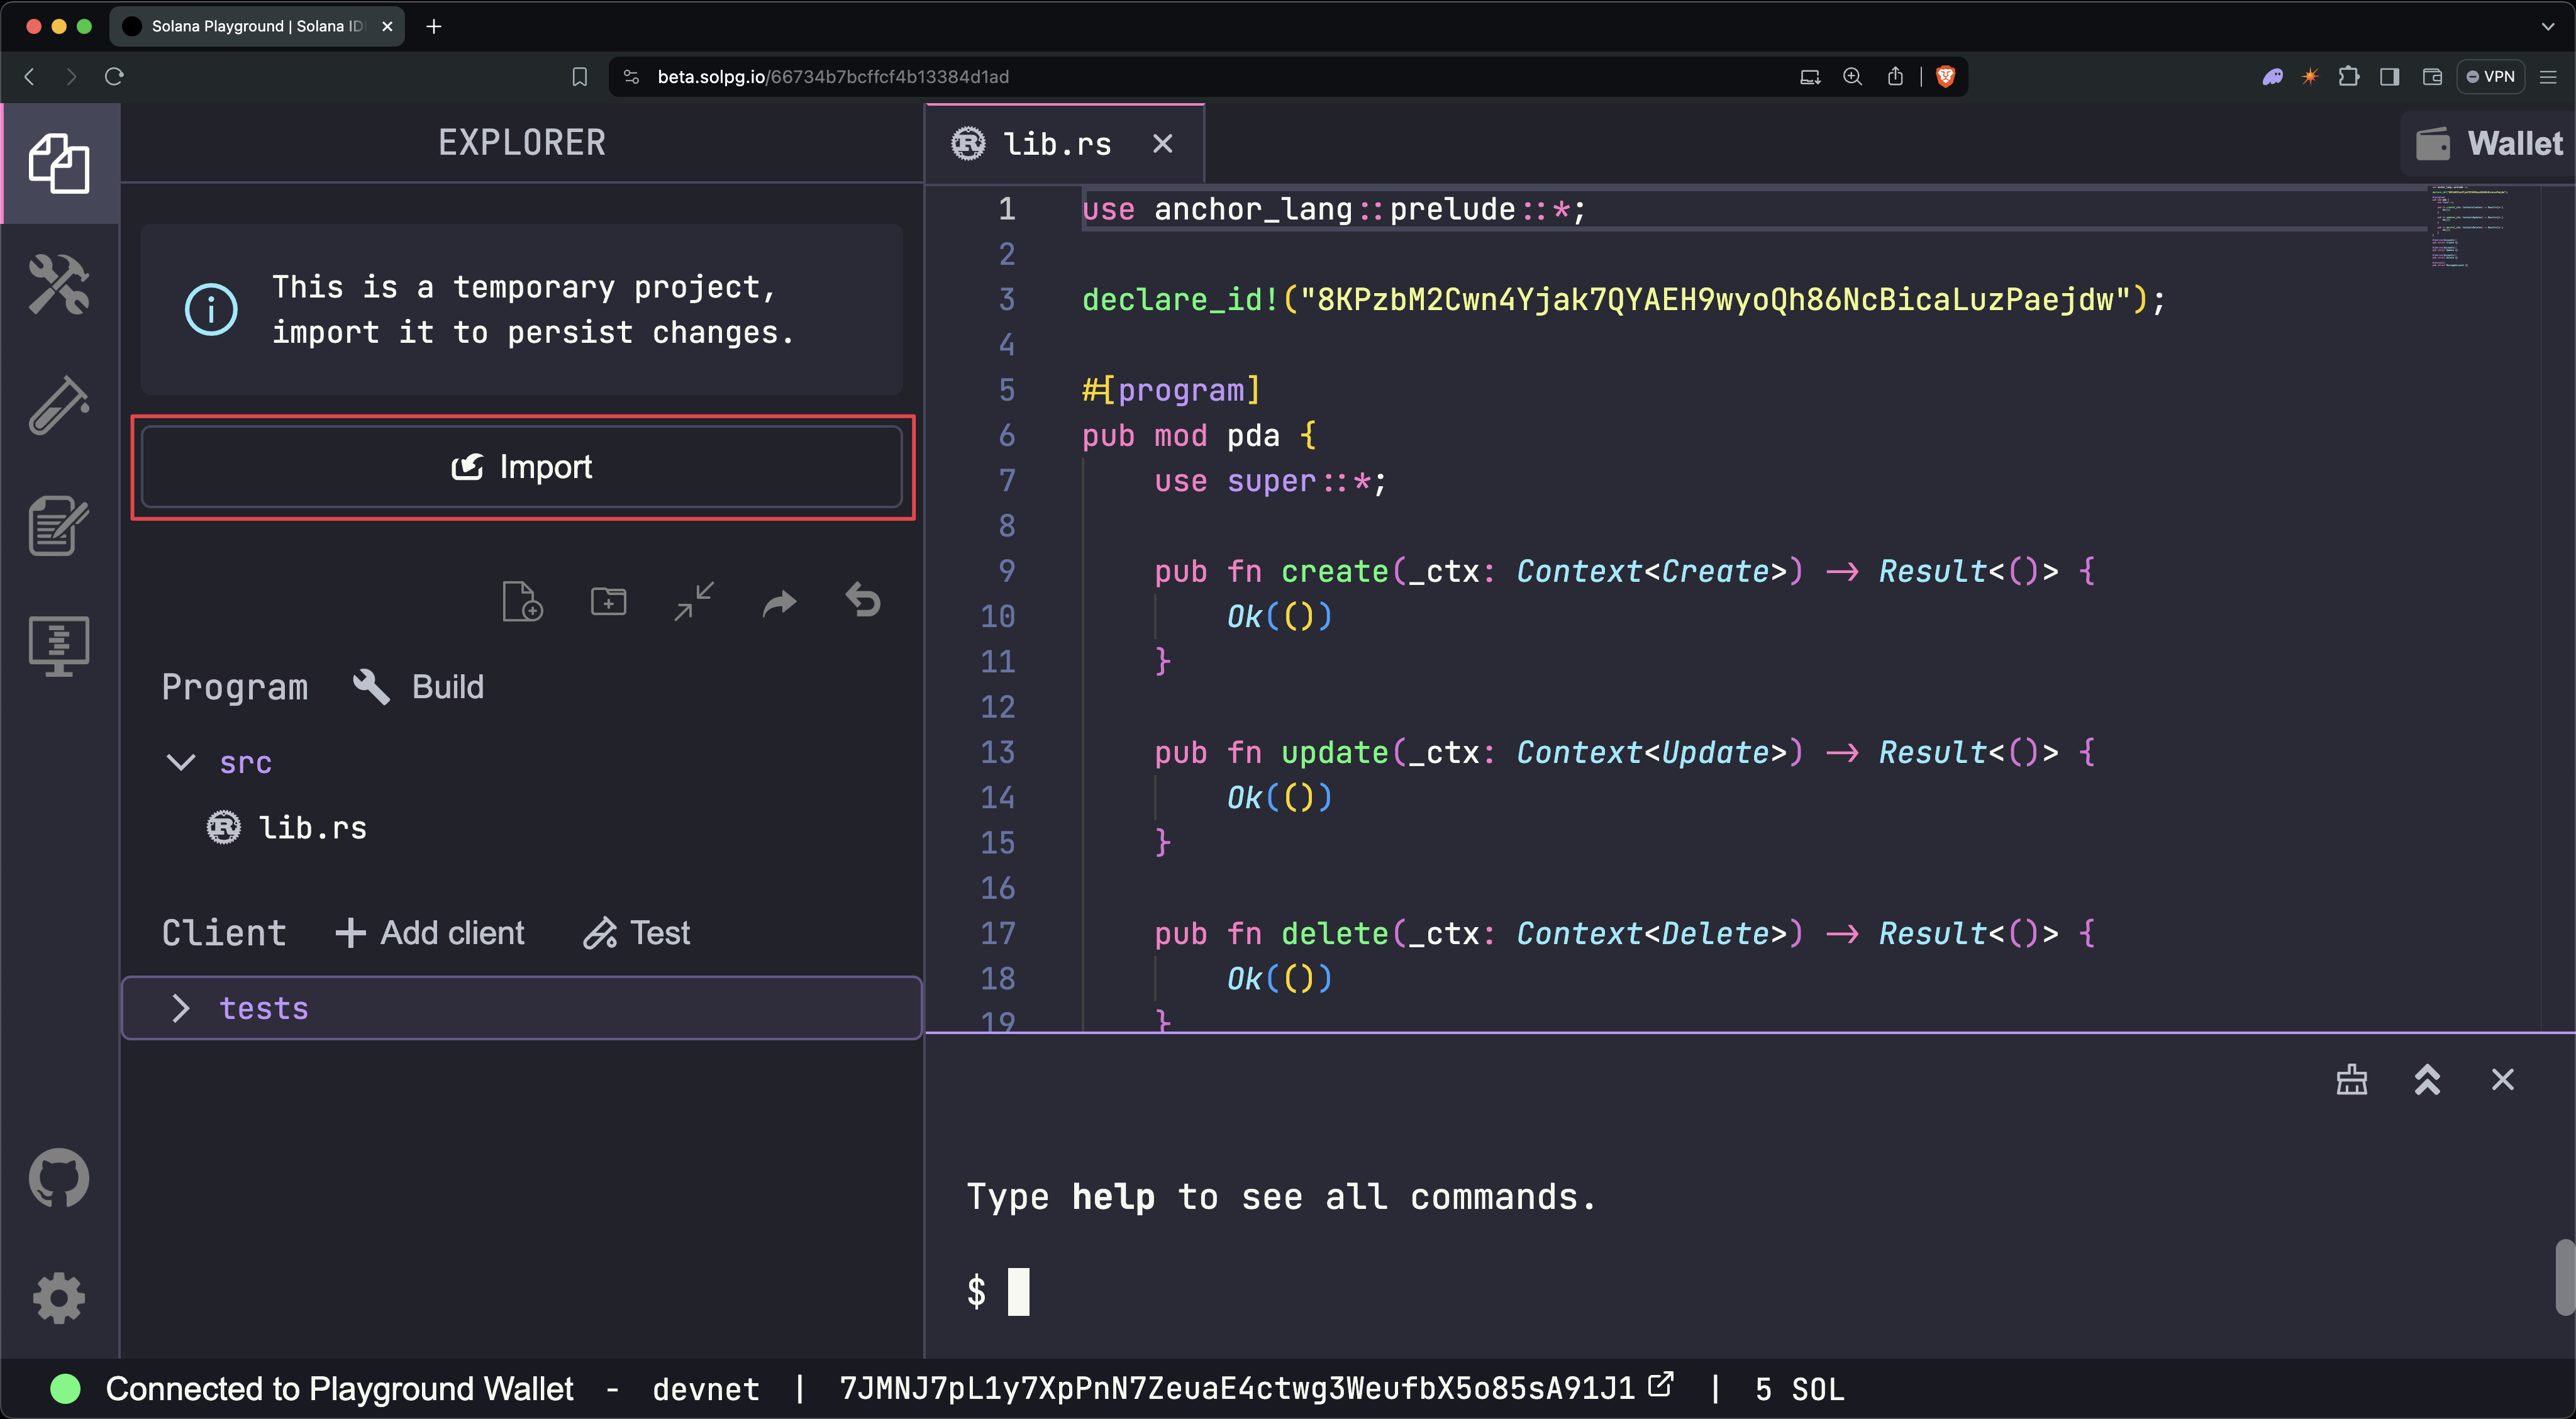The width and height of the screenshot is (2576, 1419).
Task: Toggle the Wallet panel
Action: coord(2489,144)
